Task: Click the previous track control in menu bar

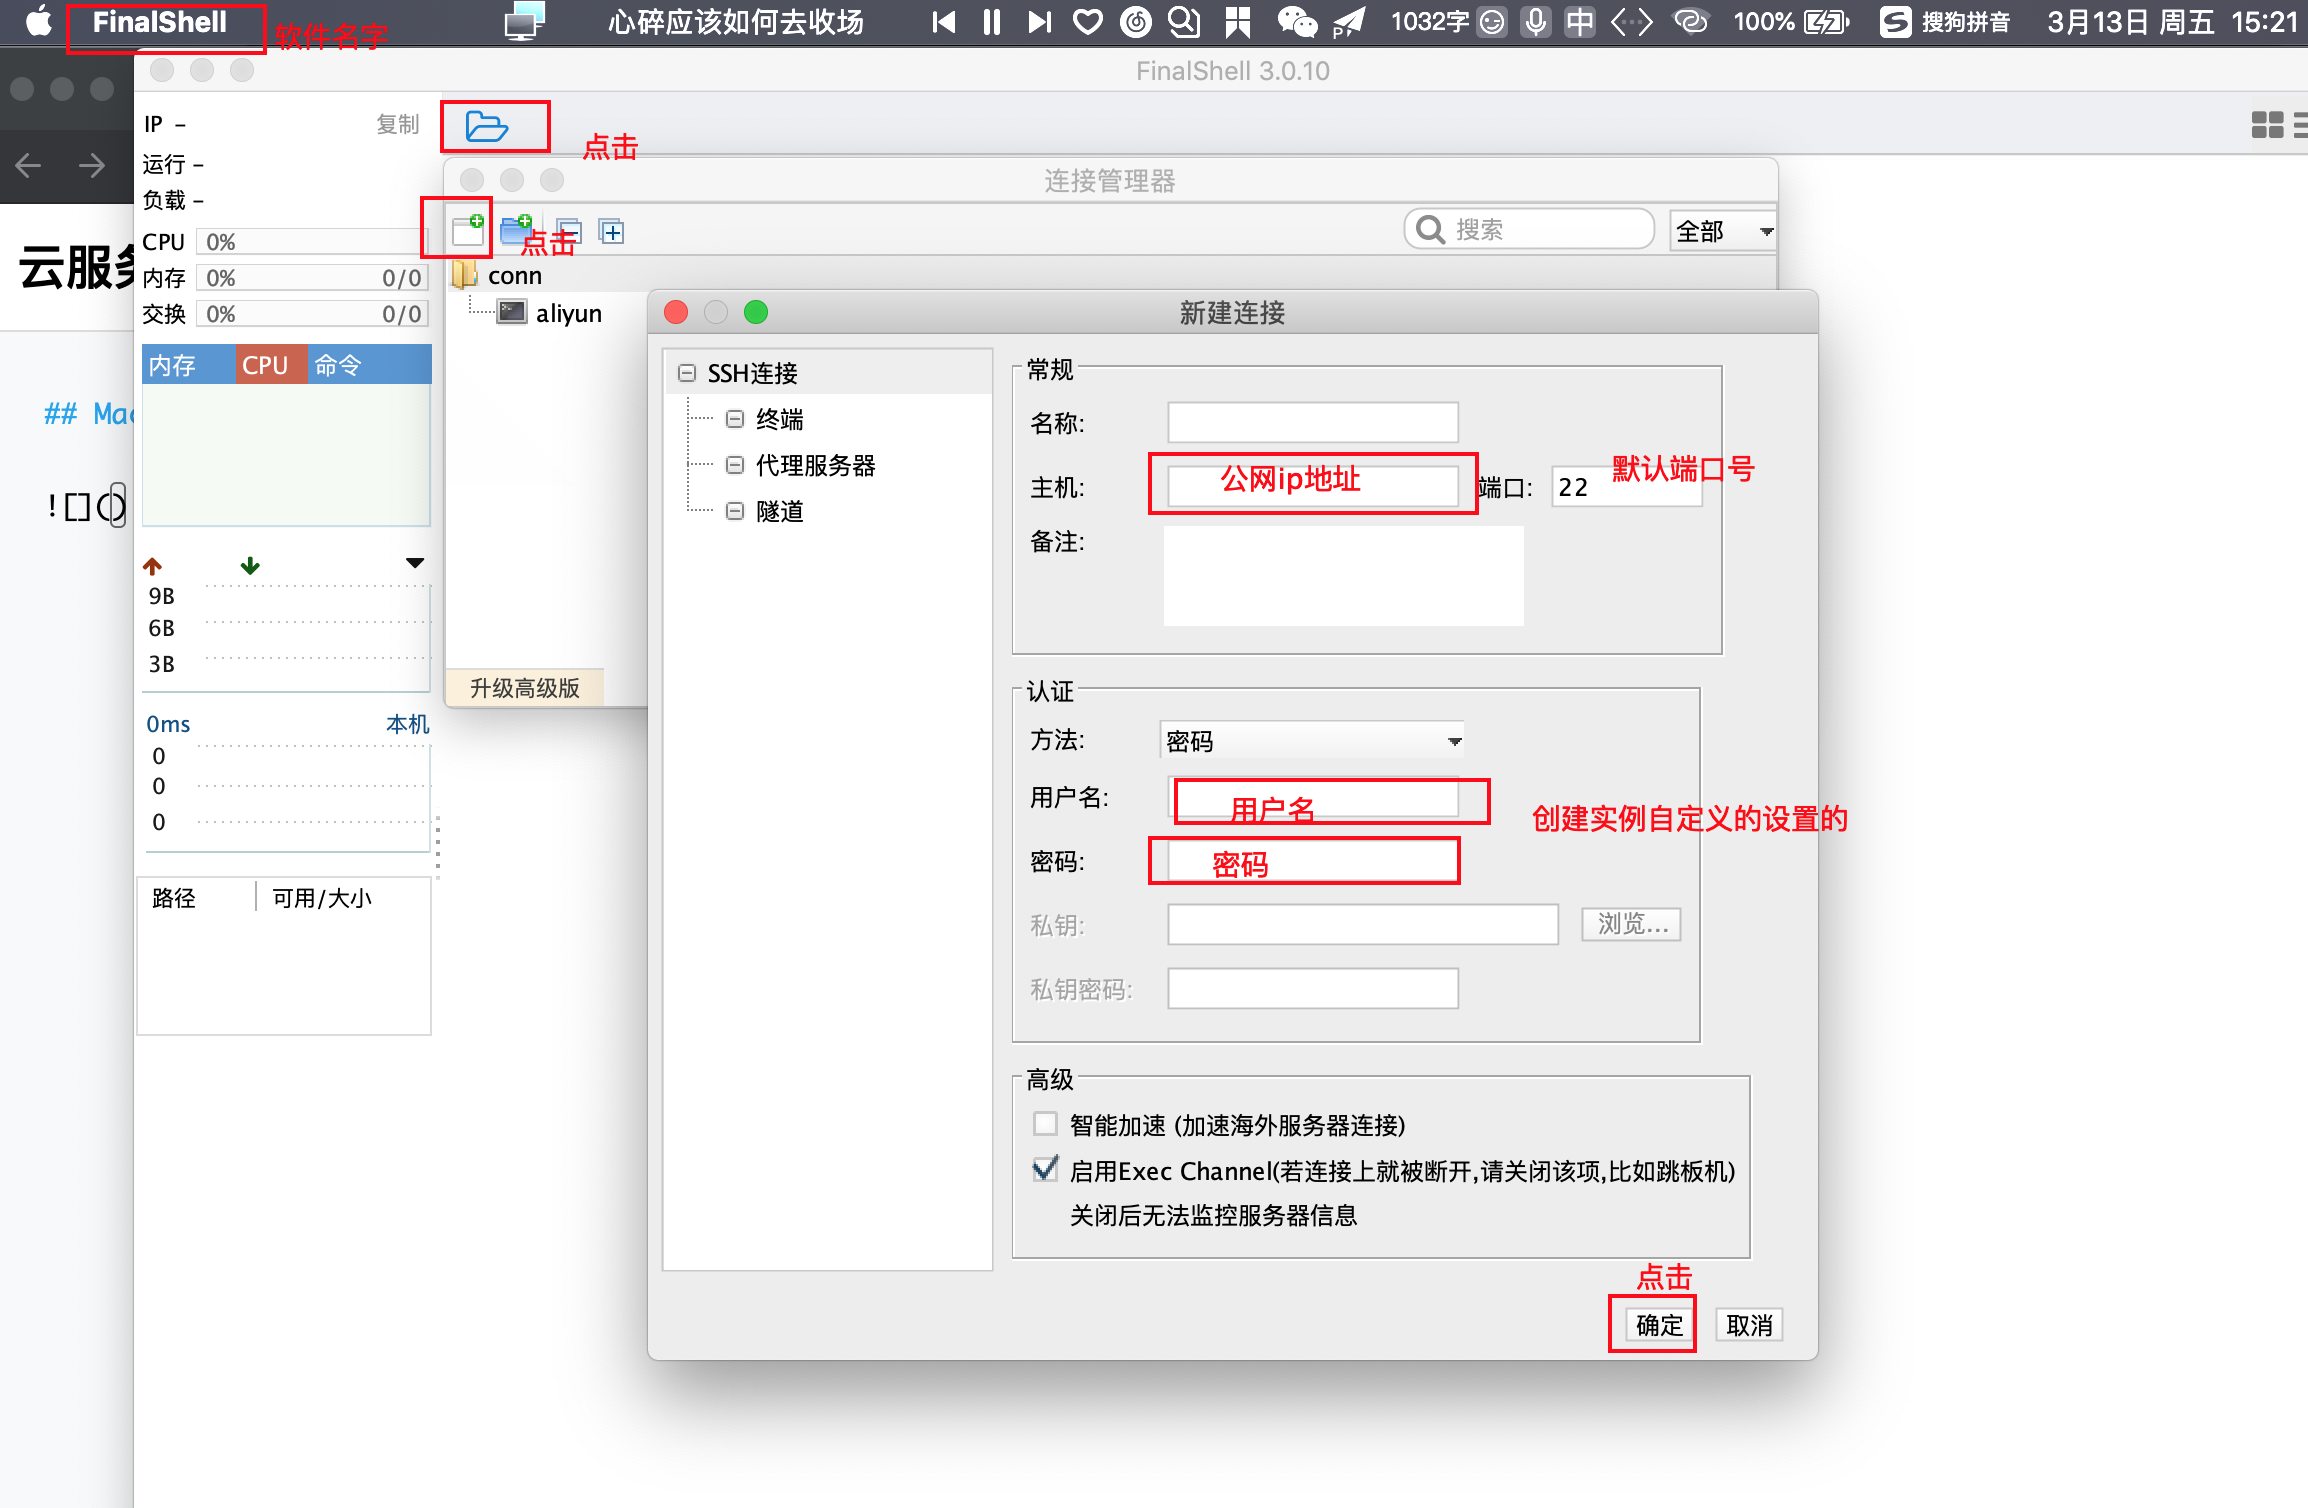Action: pos(943,22)
